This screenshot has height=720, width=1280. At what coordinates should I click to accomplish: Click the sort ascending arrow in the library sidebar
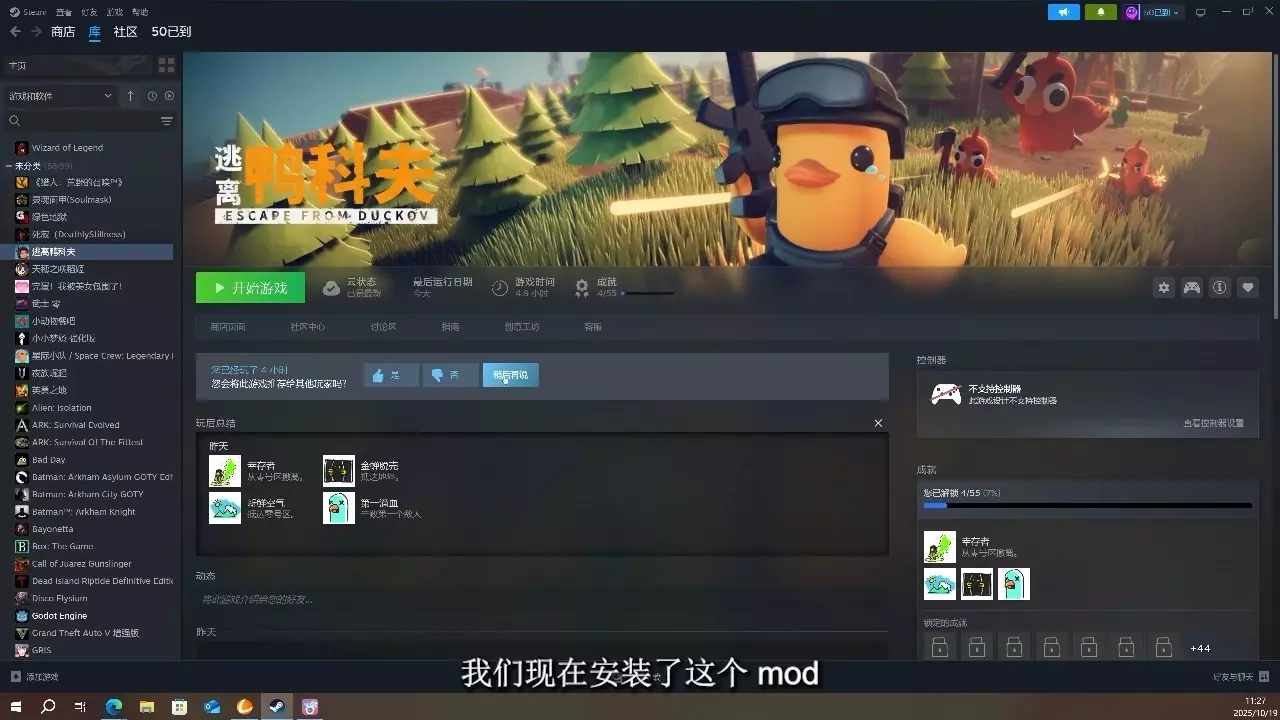[x=130, y=96]
